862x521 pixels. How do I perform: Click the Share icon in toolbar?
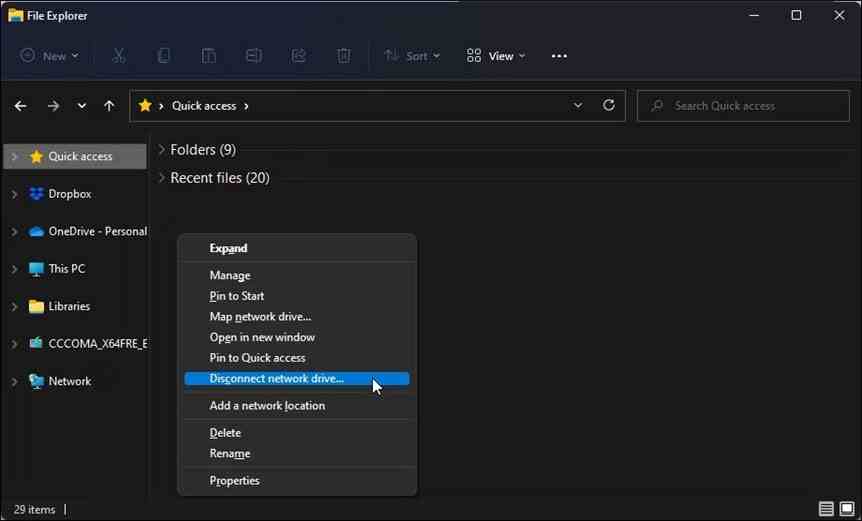299,56
